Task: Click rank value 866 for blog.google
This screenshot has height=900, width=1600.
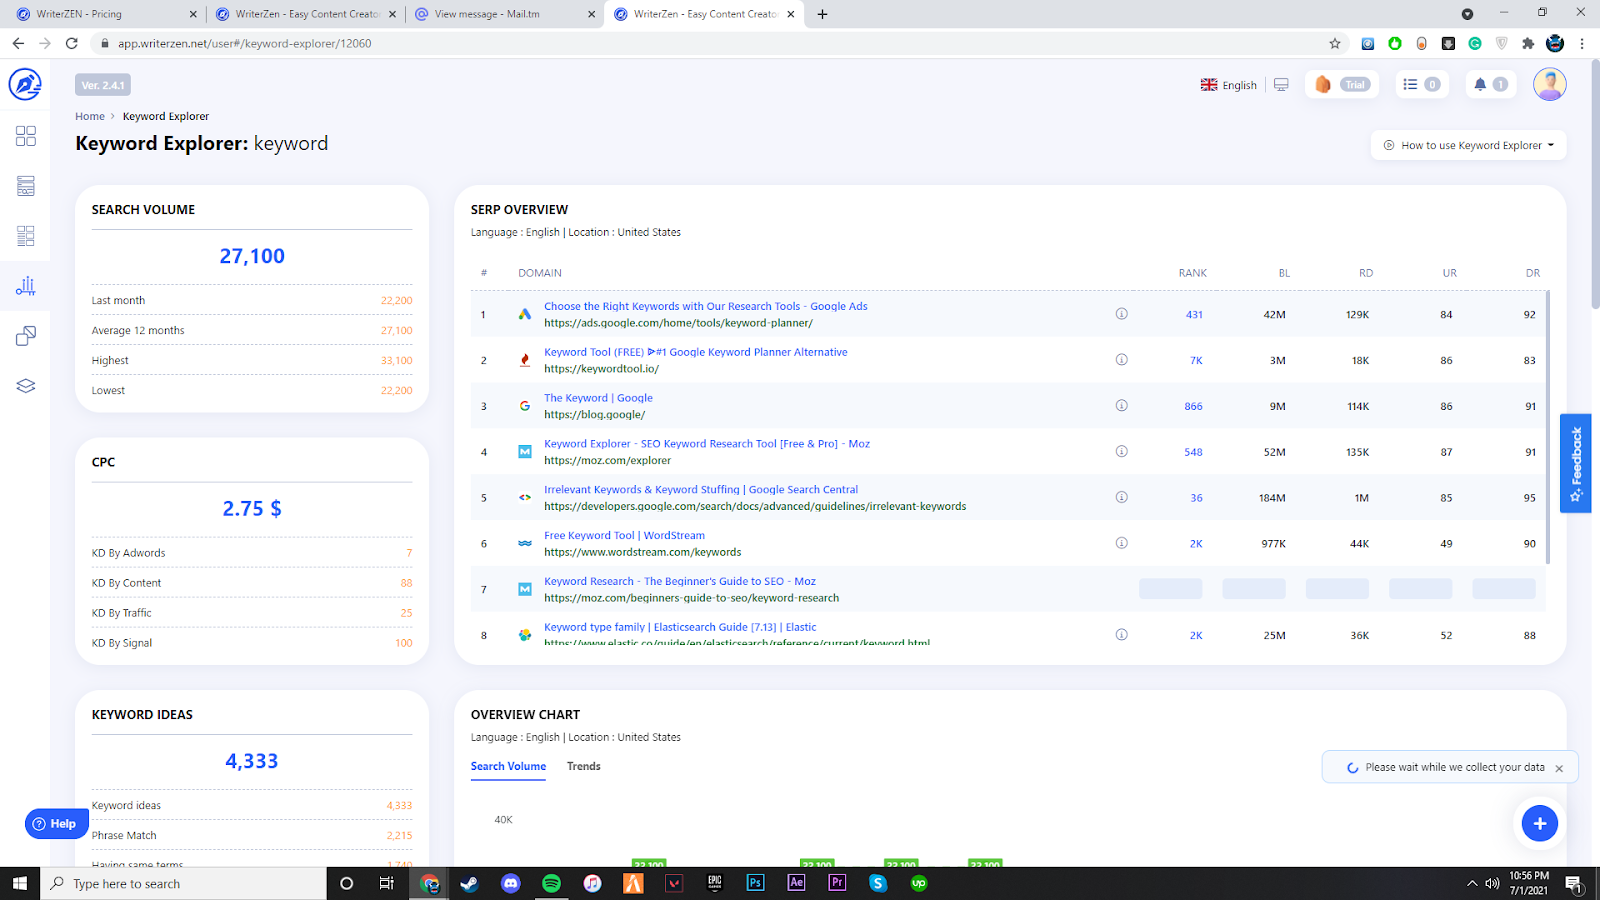Action: coord(1194,406)
